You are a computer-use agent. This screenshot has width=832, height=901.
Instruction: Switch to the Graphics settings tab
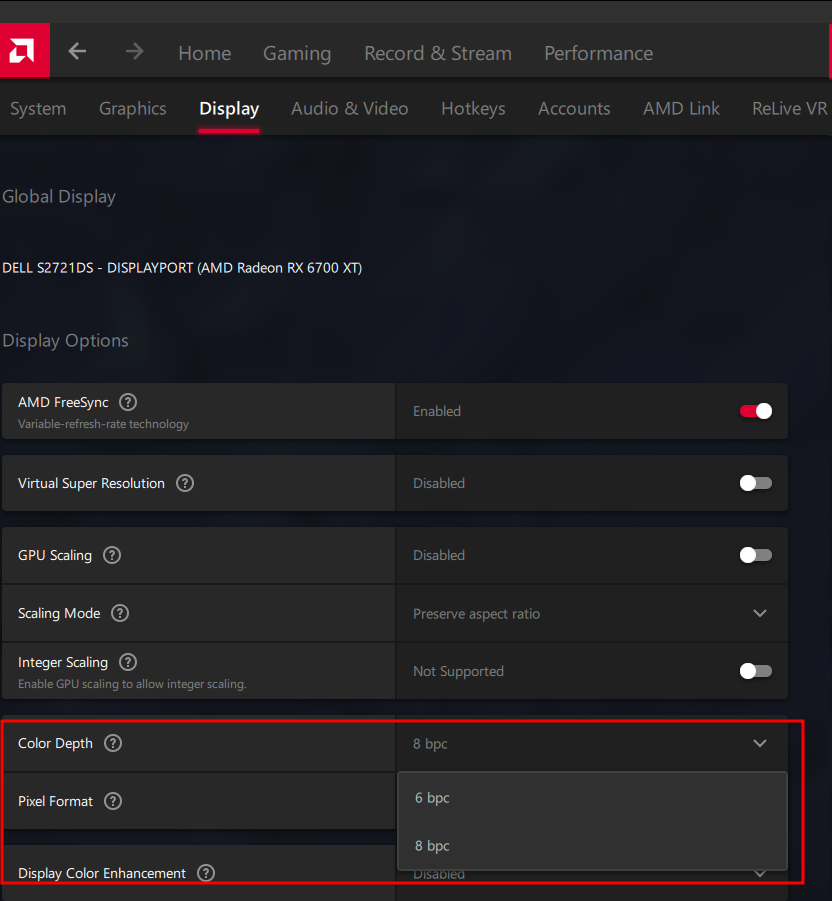click(133, 109)
